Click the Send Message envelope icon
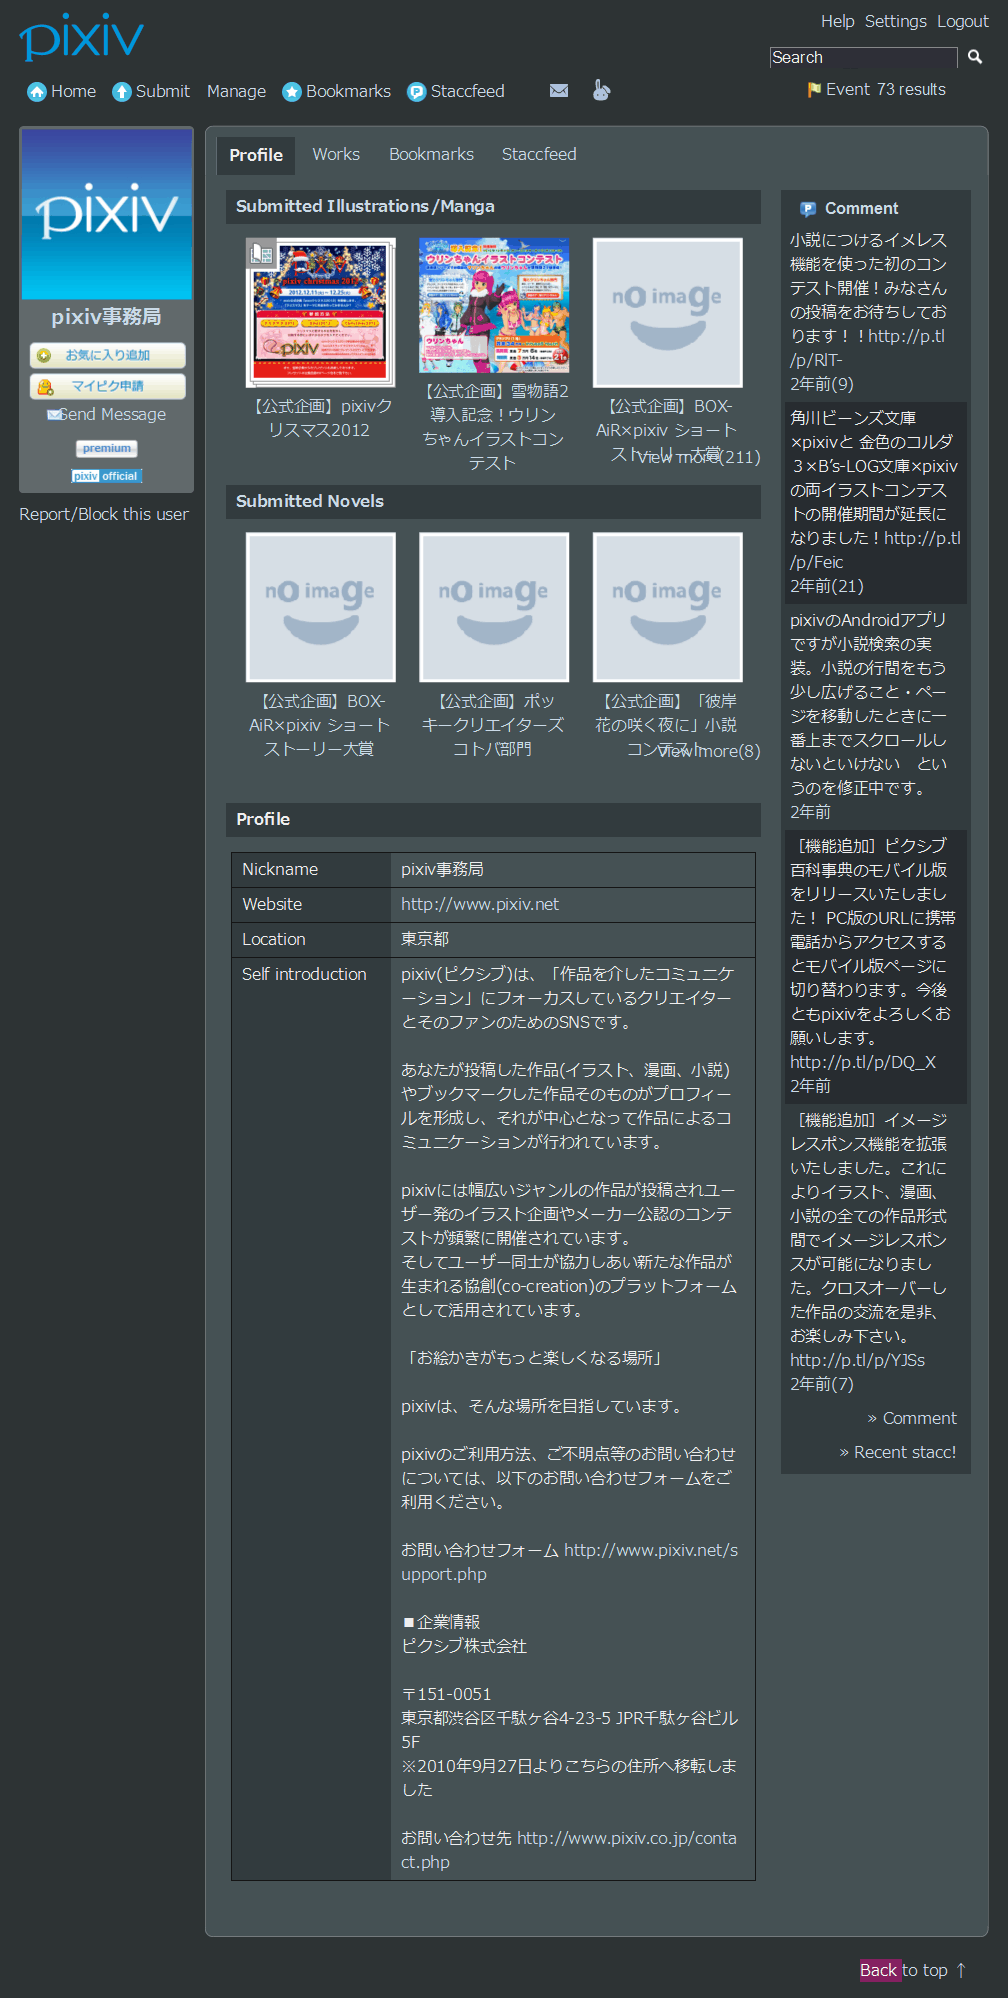This screenshot has width=1008, height=1998. (54, 415)
